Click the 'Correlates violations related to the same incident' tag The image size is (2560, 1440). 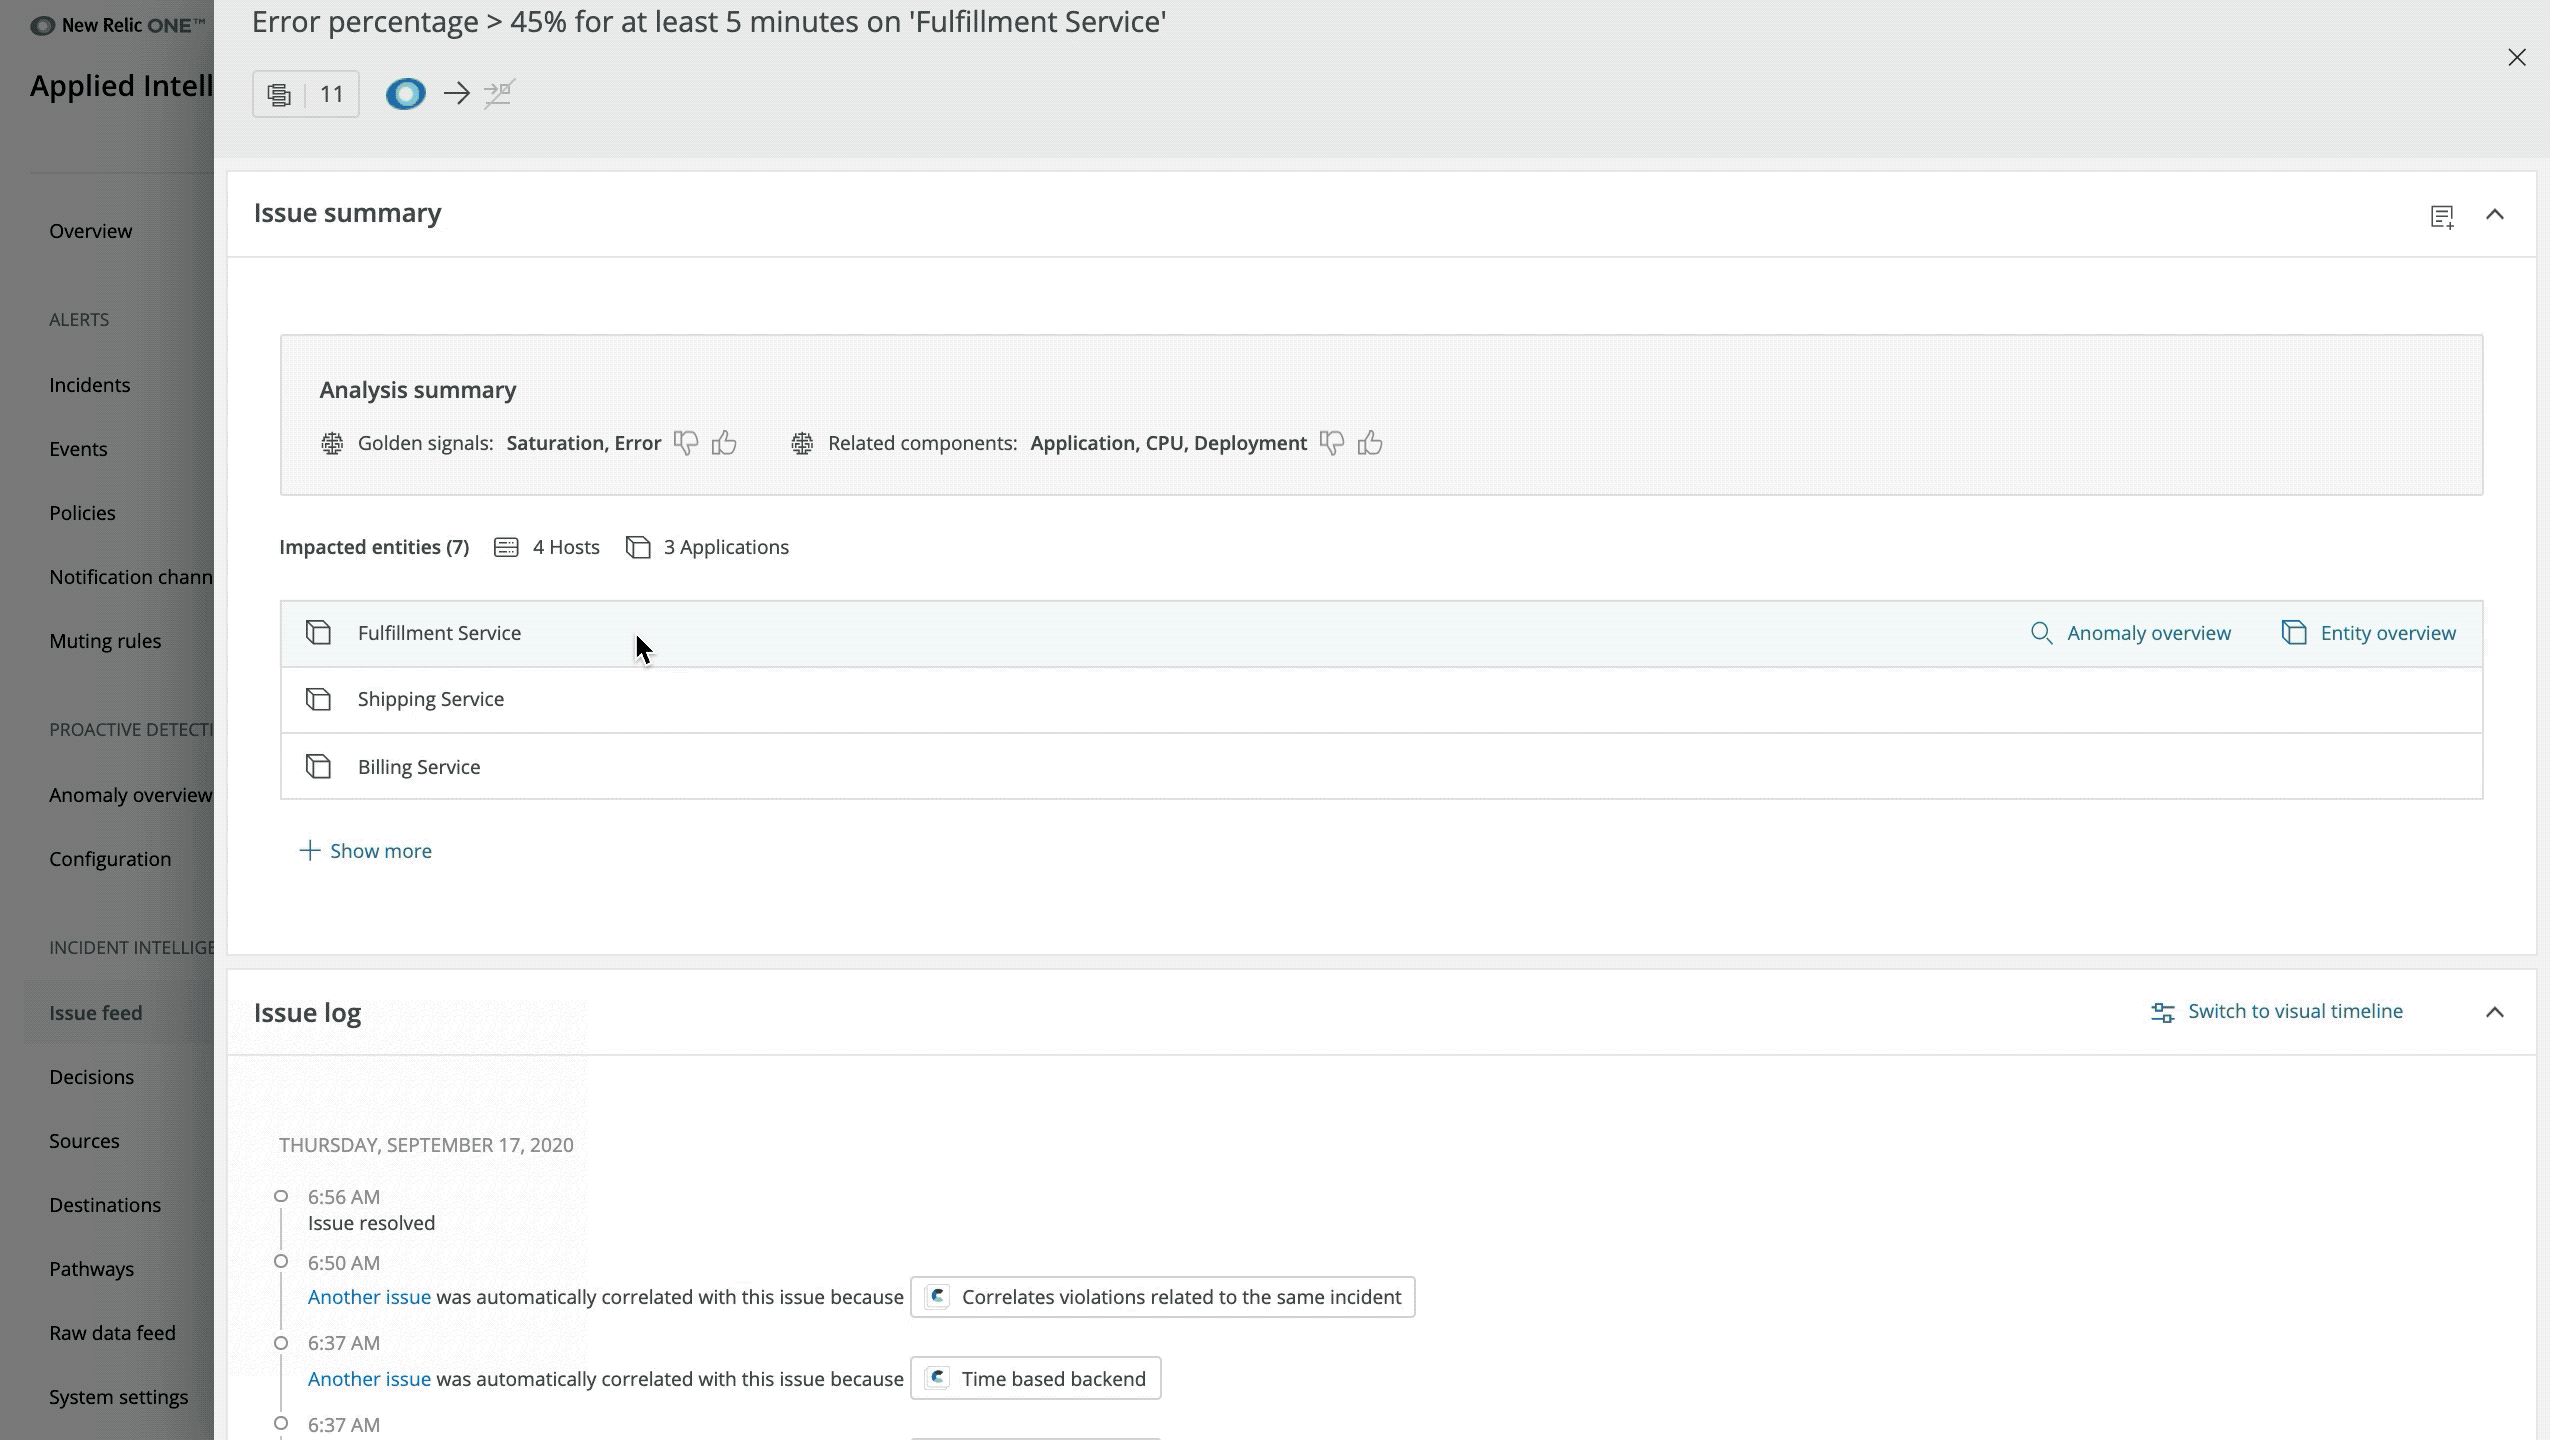click(x=1162, y=1296)
